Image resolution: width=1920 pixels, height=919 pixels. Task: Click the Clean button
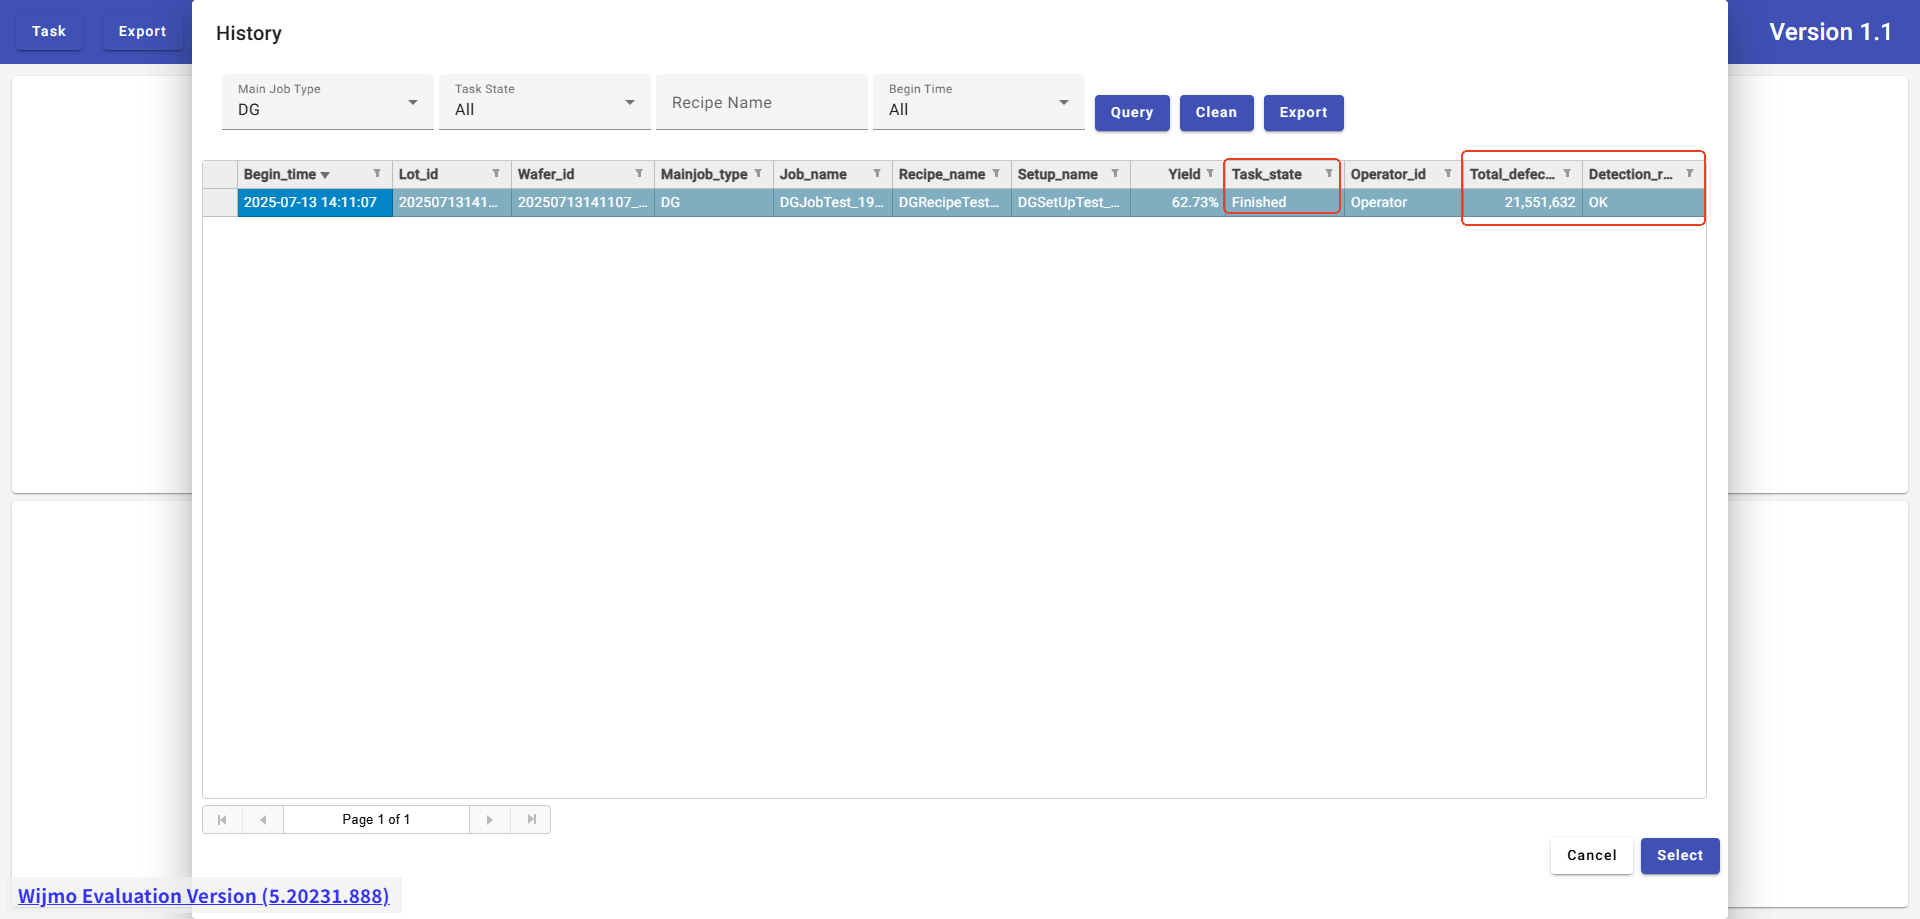[1216, 113]
